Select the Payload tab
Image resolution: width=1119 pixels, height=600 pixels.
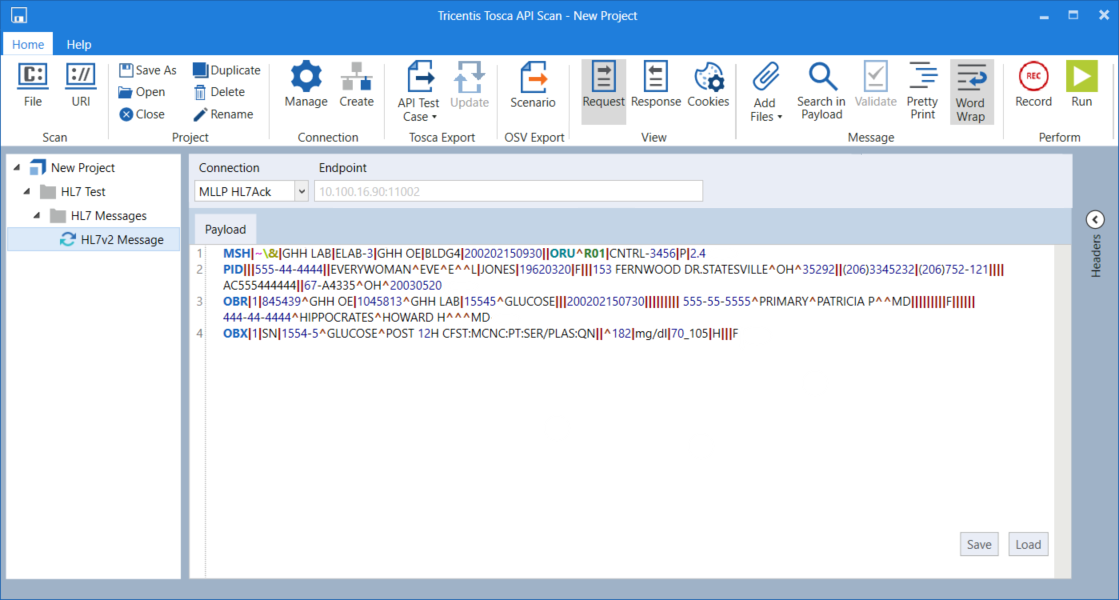225,229
